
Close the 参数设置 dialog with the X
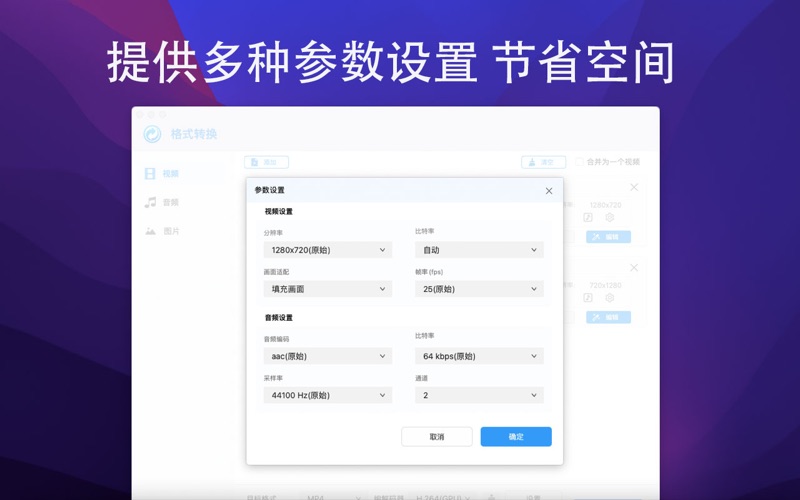pos(549,191)
